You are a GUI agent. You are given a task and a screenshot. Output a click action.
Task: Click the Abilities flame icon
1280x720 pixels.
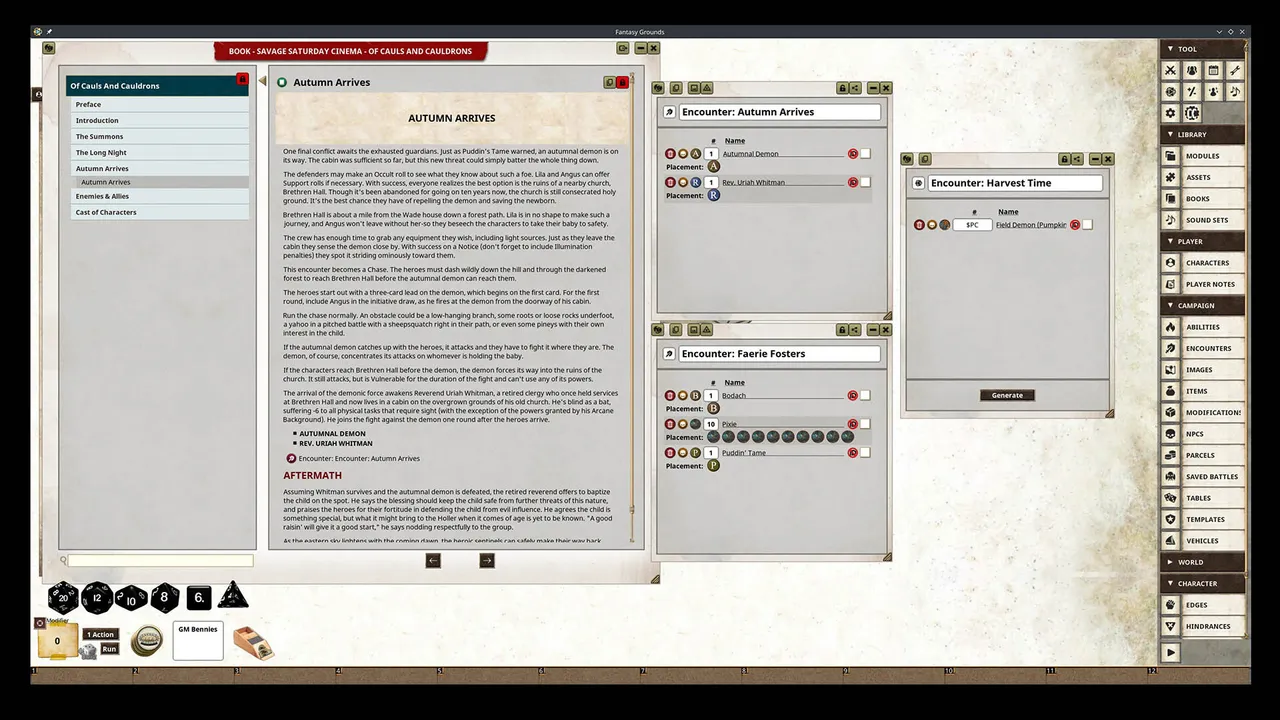tap(1171, 327)
